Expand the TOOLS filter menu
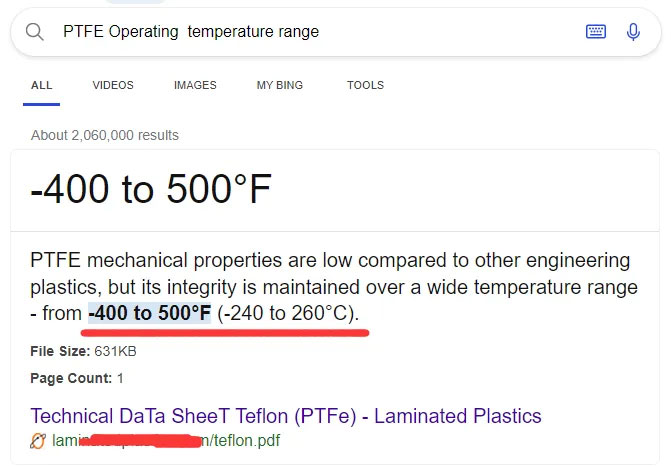 pos(365,85)
